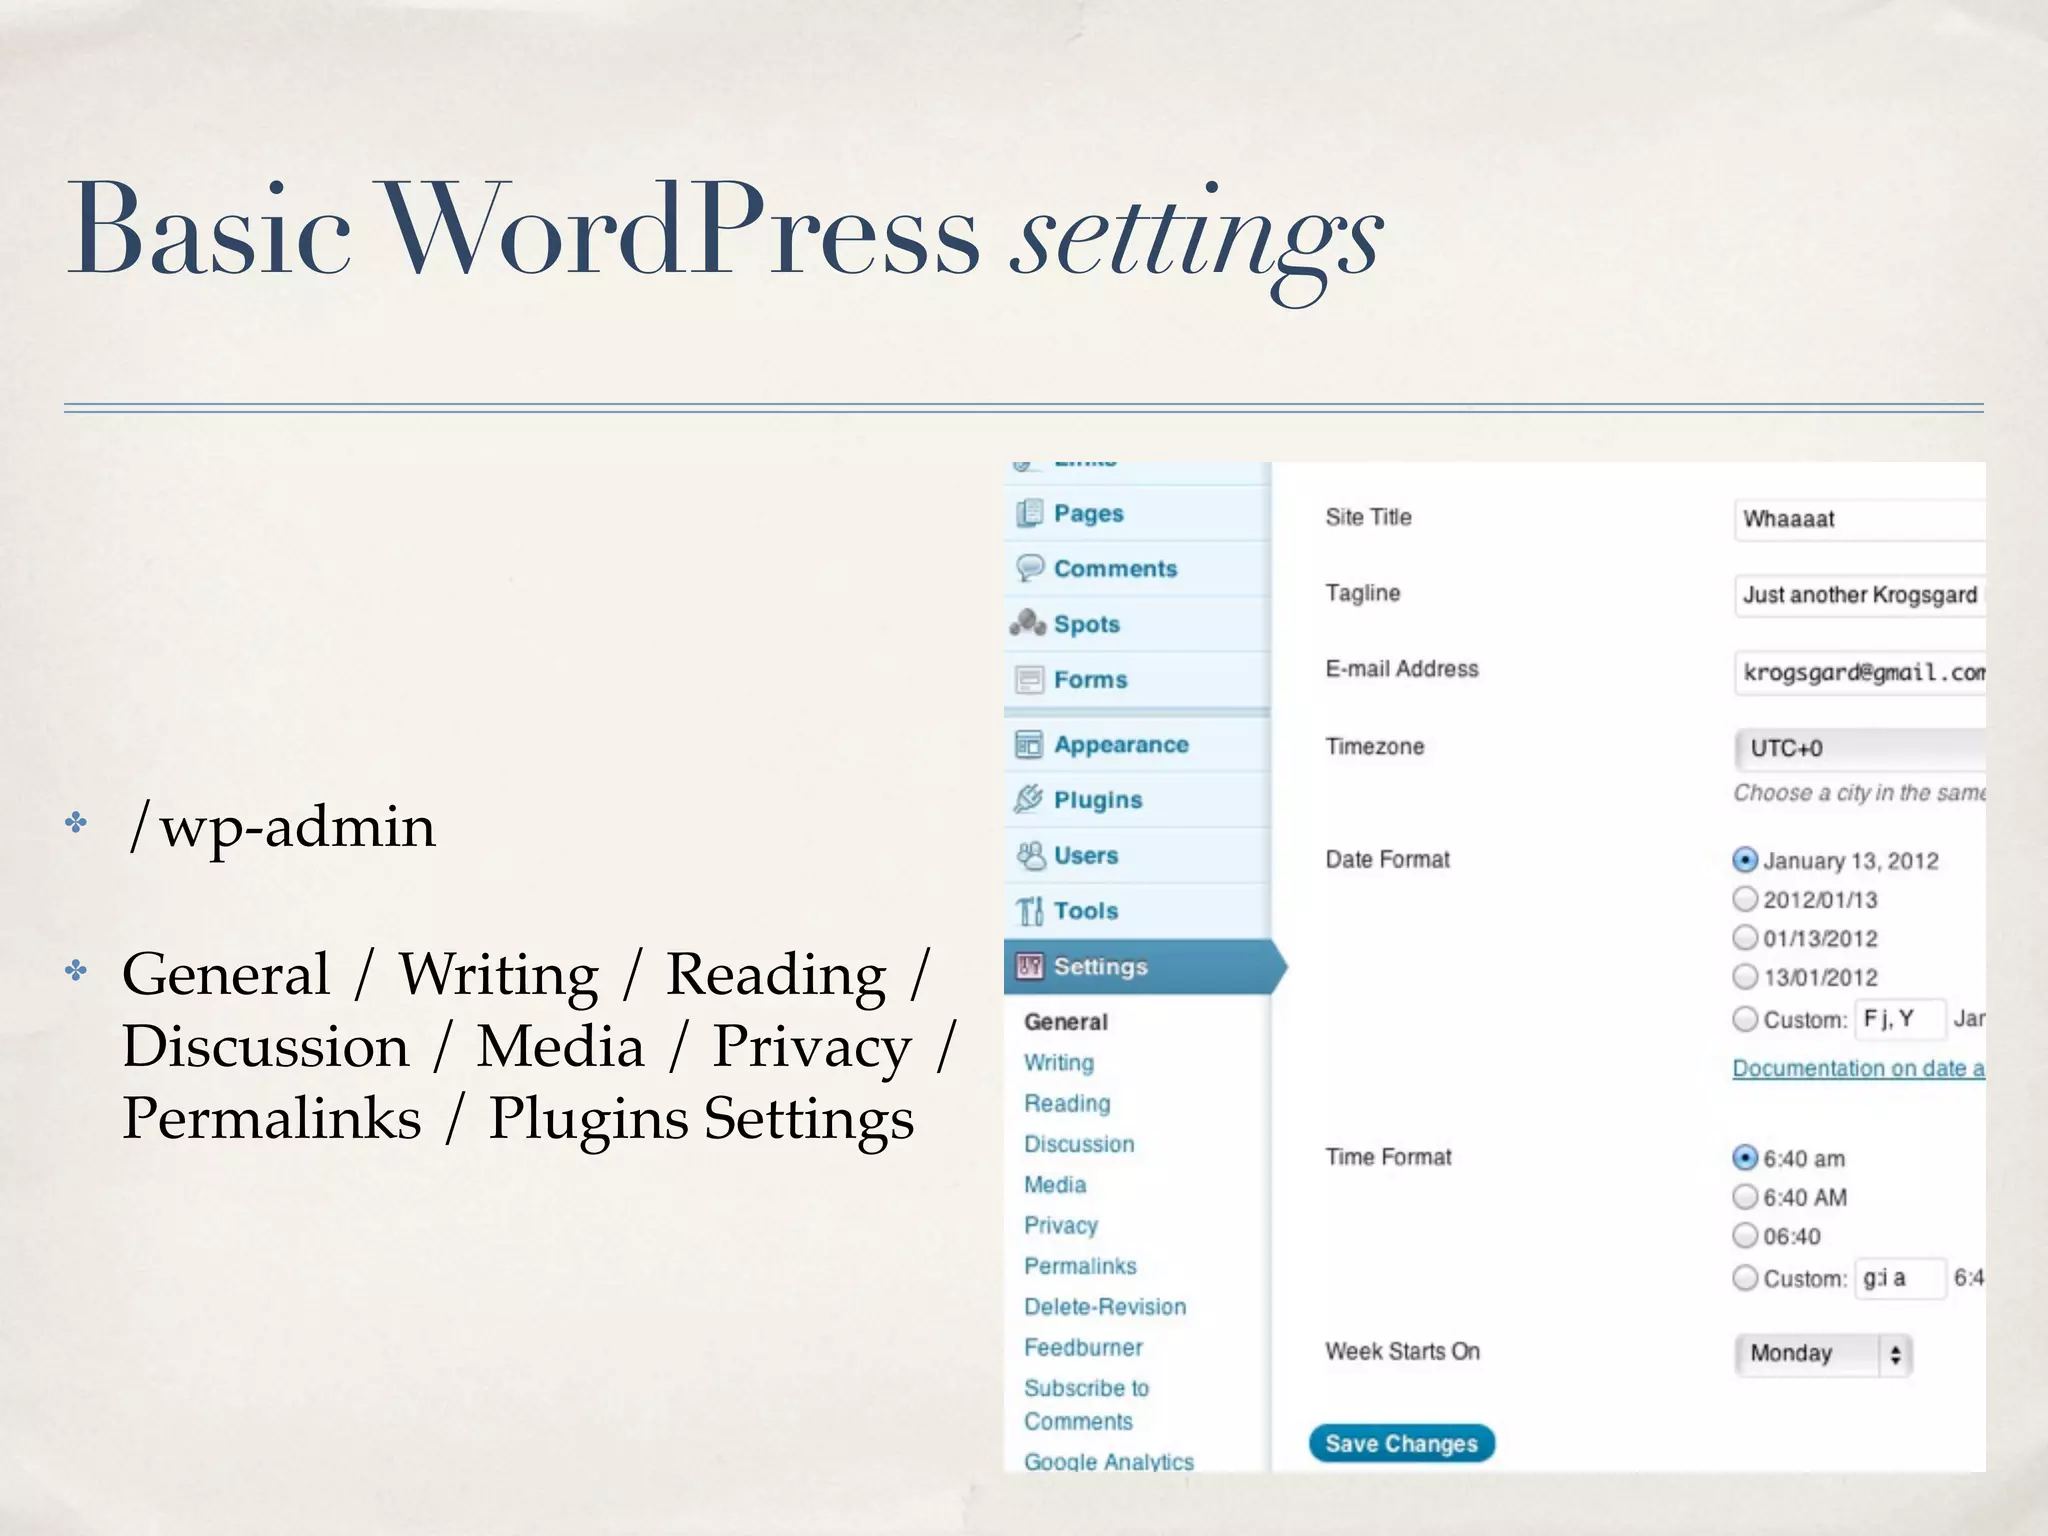Click the Settings icon in sidebar
The image size is (2048, 1536).
click(x=1029, y=966)
